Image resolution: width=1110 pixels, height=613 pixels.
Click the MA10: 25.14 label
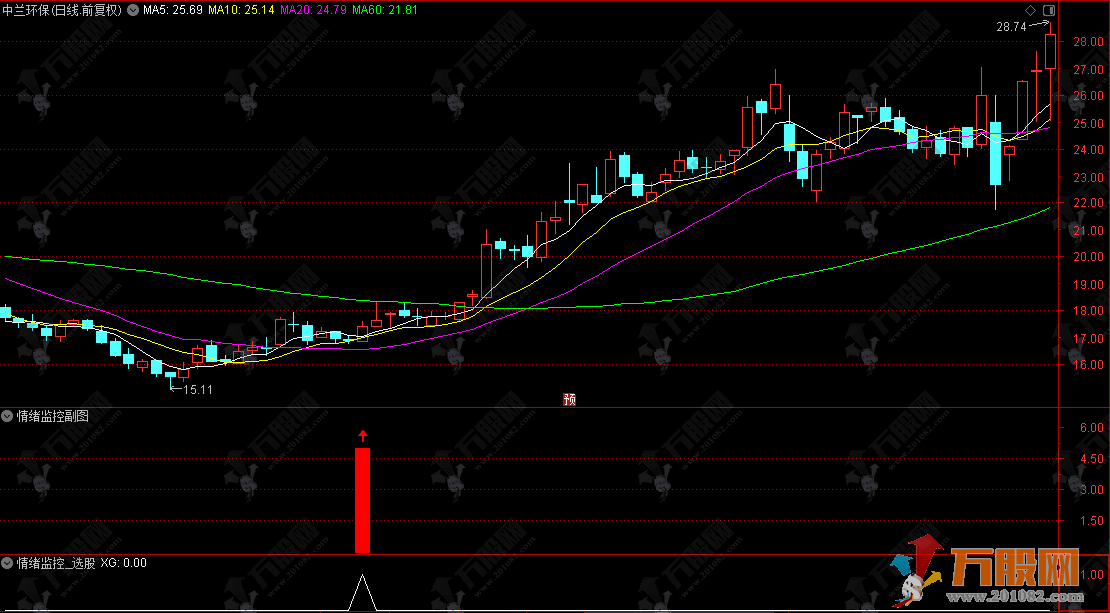point(241,11)
